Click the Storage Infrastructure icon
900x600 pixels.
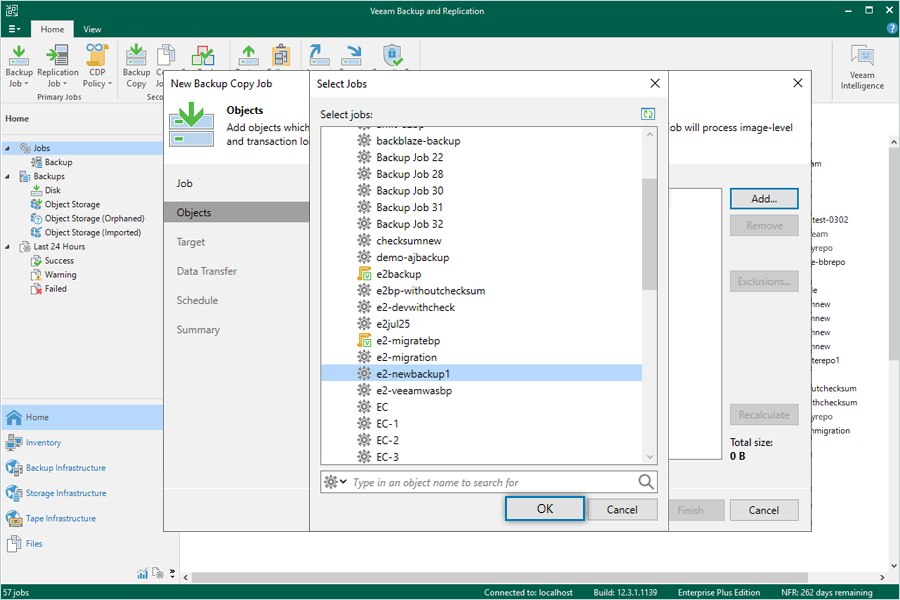point(14,493)
